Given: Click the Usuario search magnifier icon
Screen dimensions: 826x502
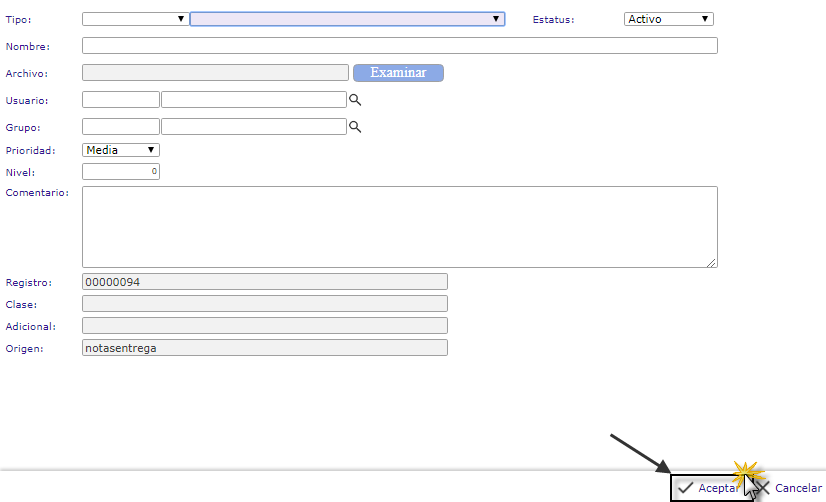Looking at the screenshot, I should click(354, 100).
